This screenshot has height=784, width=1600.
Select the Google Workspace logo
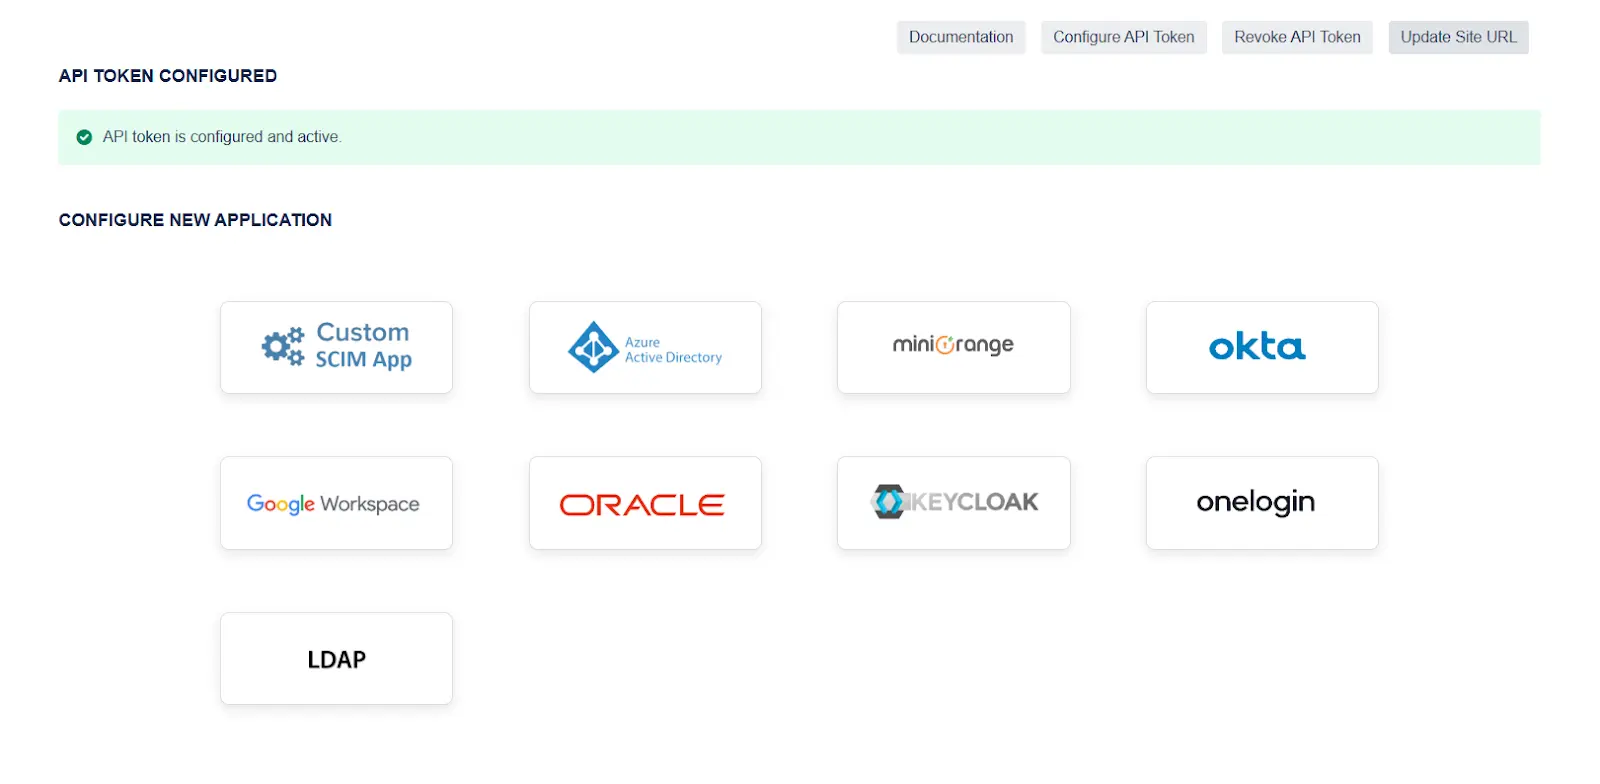333,504
